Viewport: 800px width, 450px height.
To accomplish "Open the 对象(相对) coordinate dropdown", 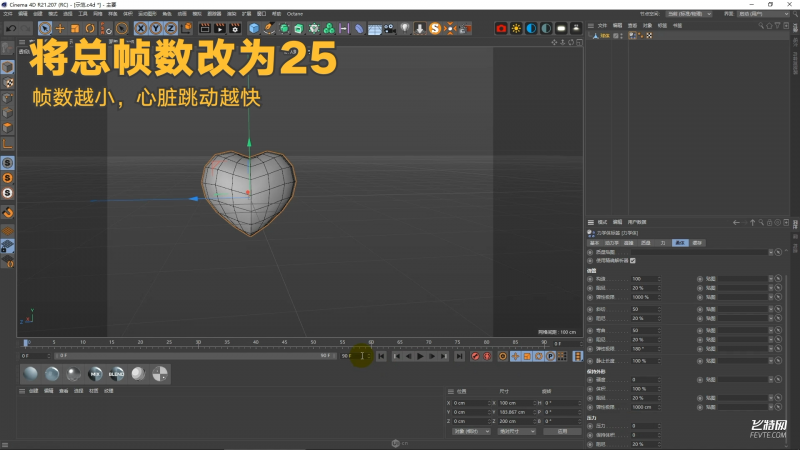I will point(471,431).
